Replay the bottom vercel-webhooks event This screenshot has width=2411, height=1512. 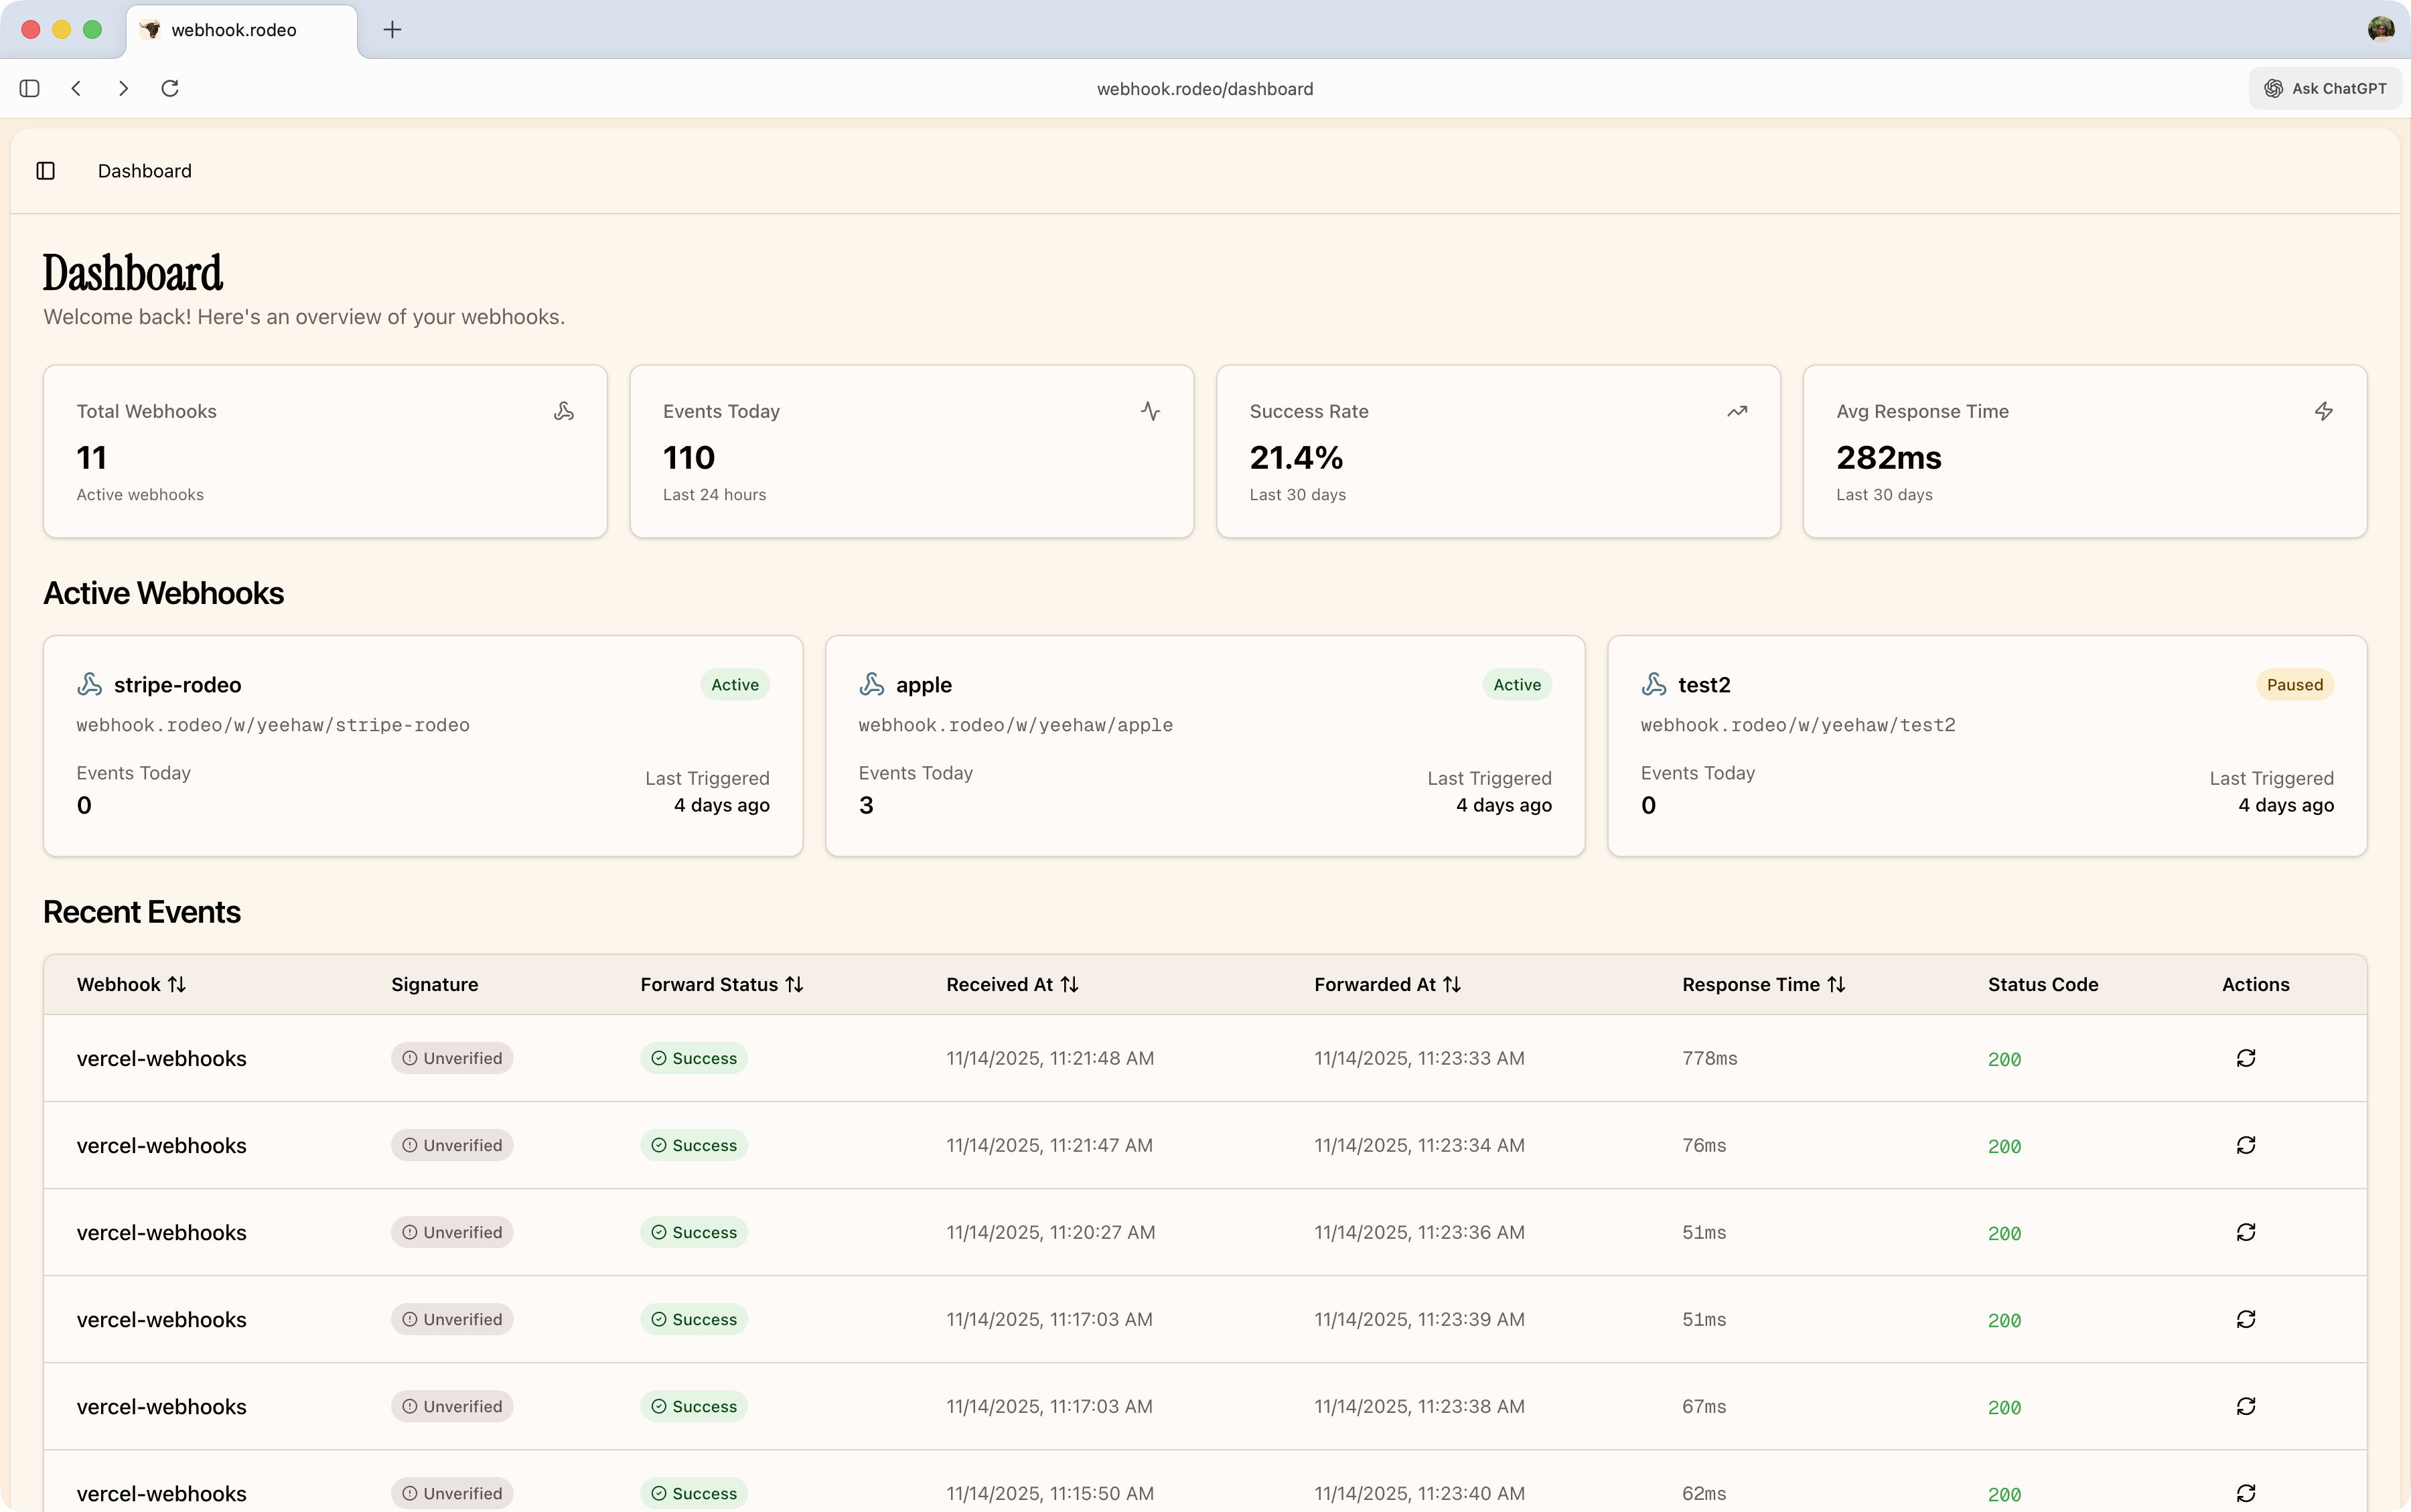click(2245, 1493)
